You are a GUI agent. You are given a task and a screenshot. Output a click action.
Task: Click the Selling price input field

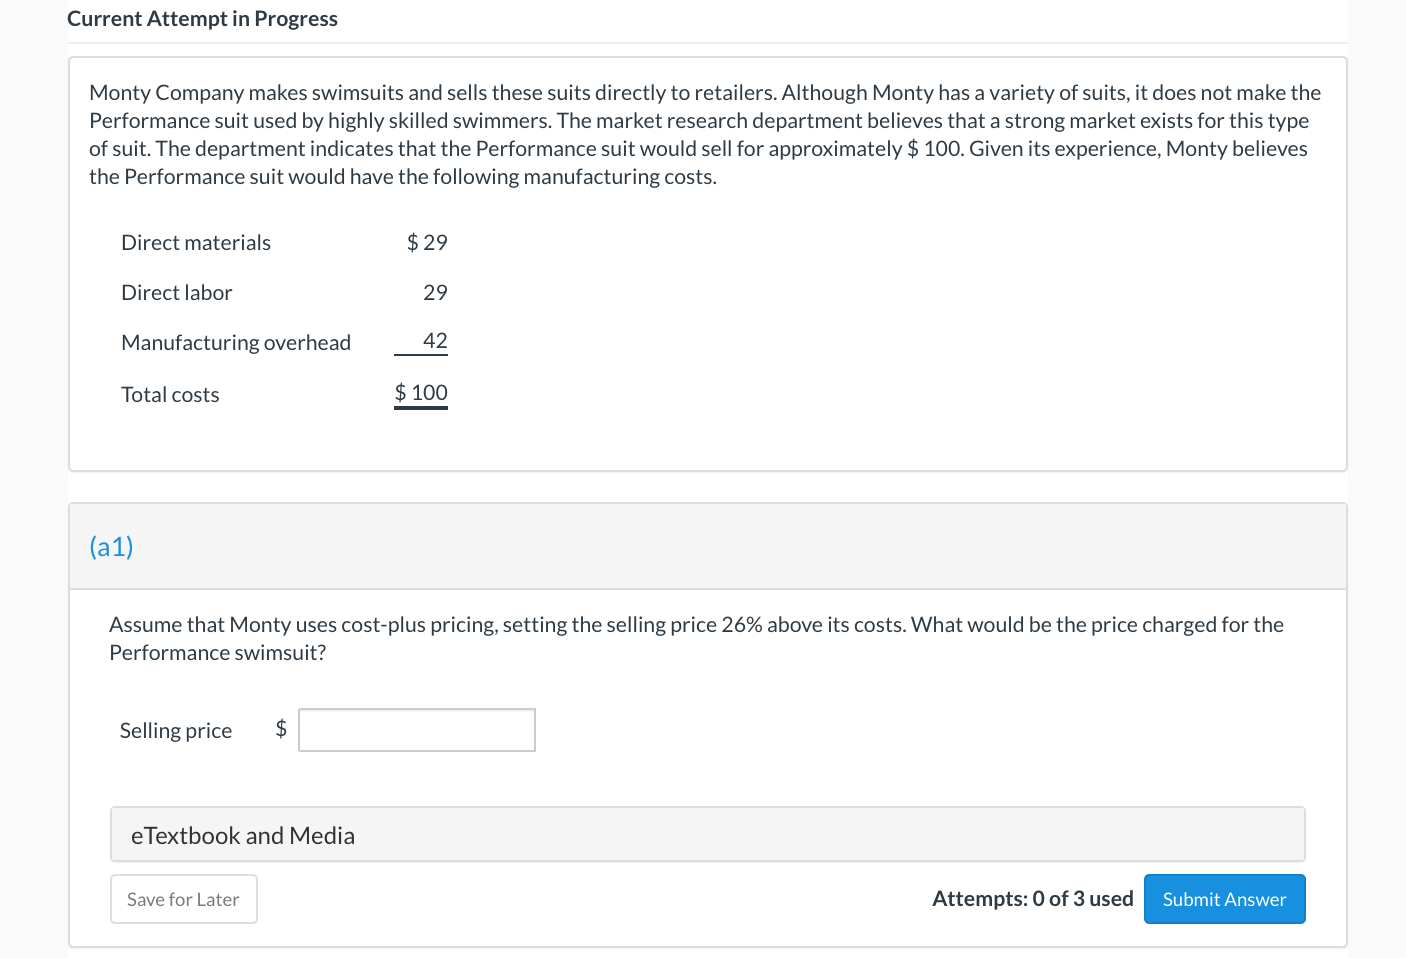pyautogui.click(x=416, y=730)
